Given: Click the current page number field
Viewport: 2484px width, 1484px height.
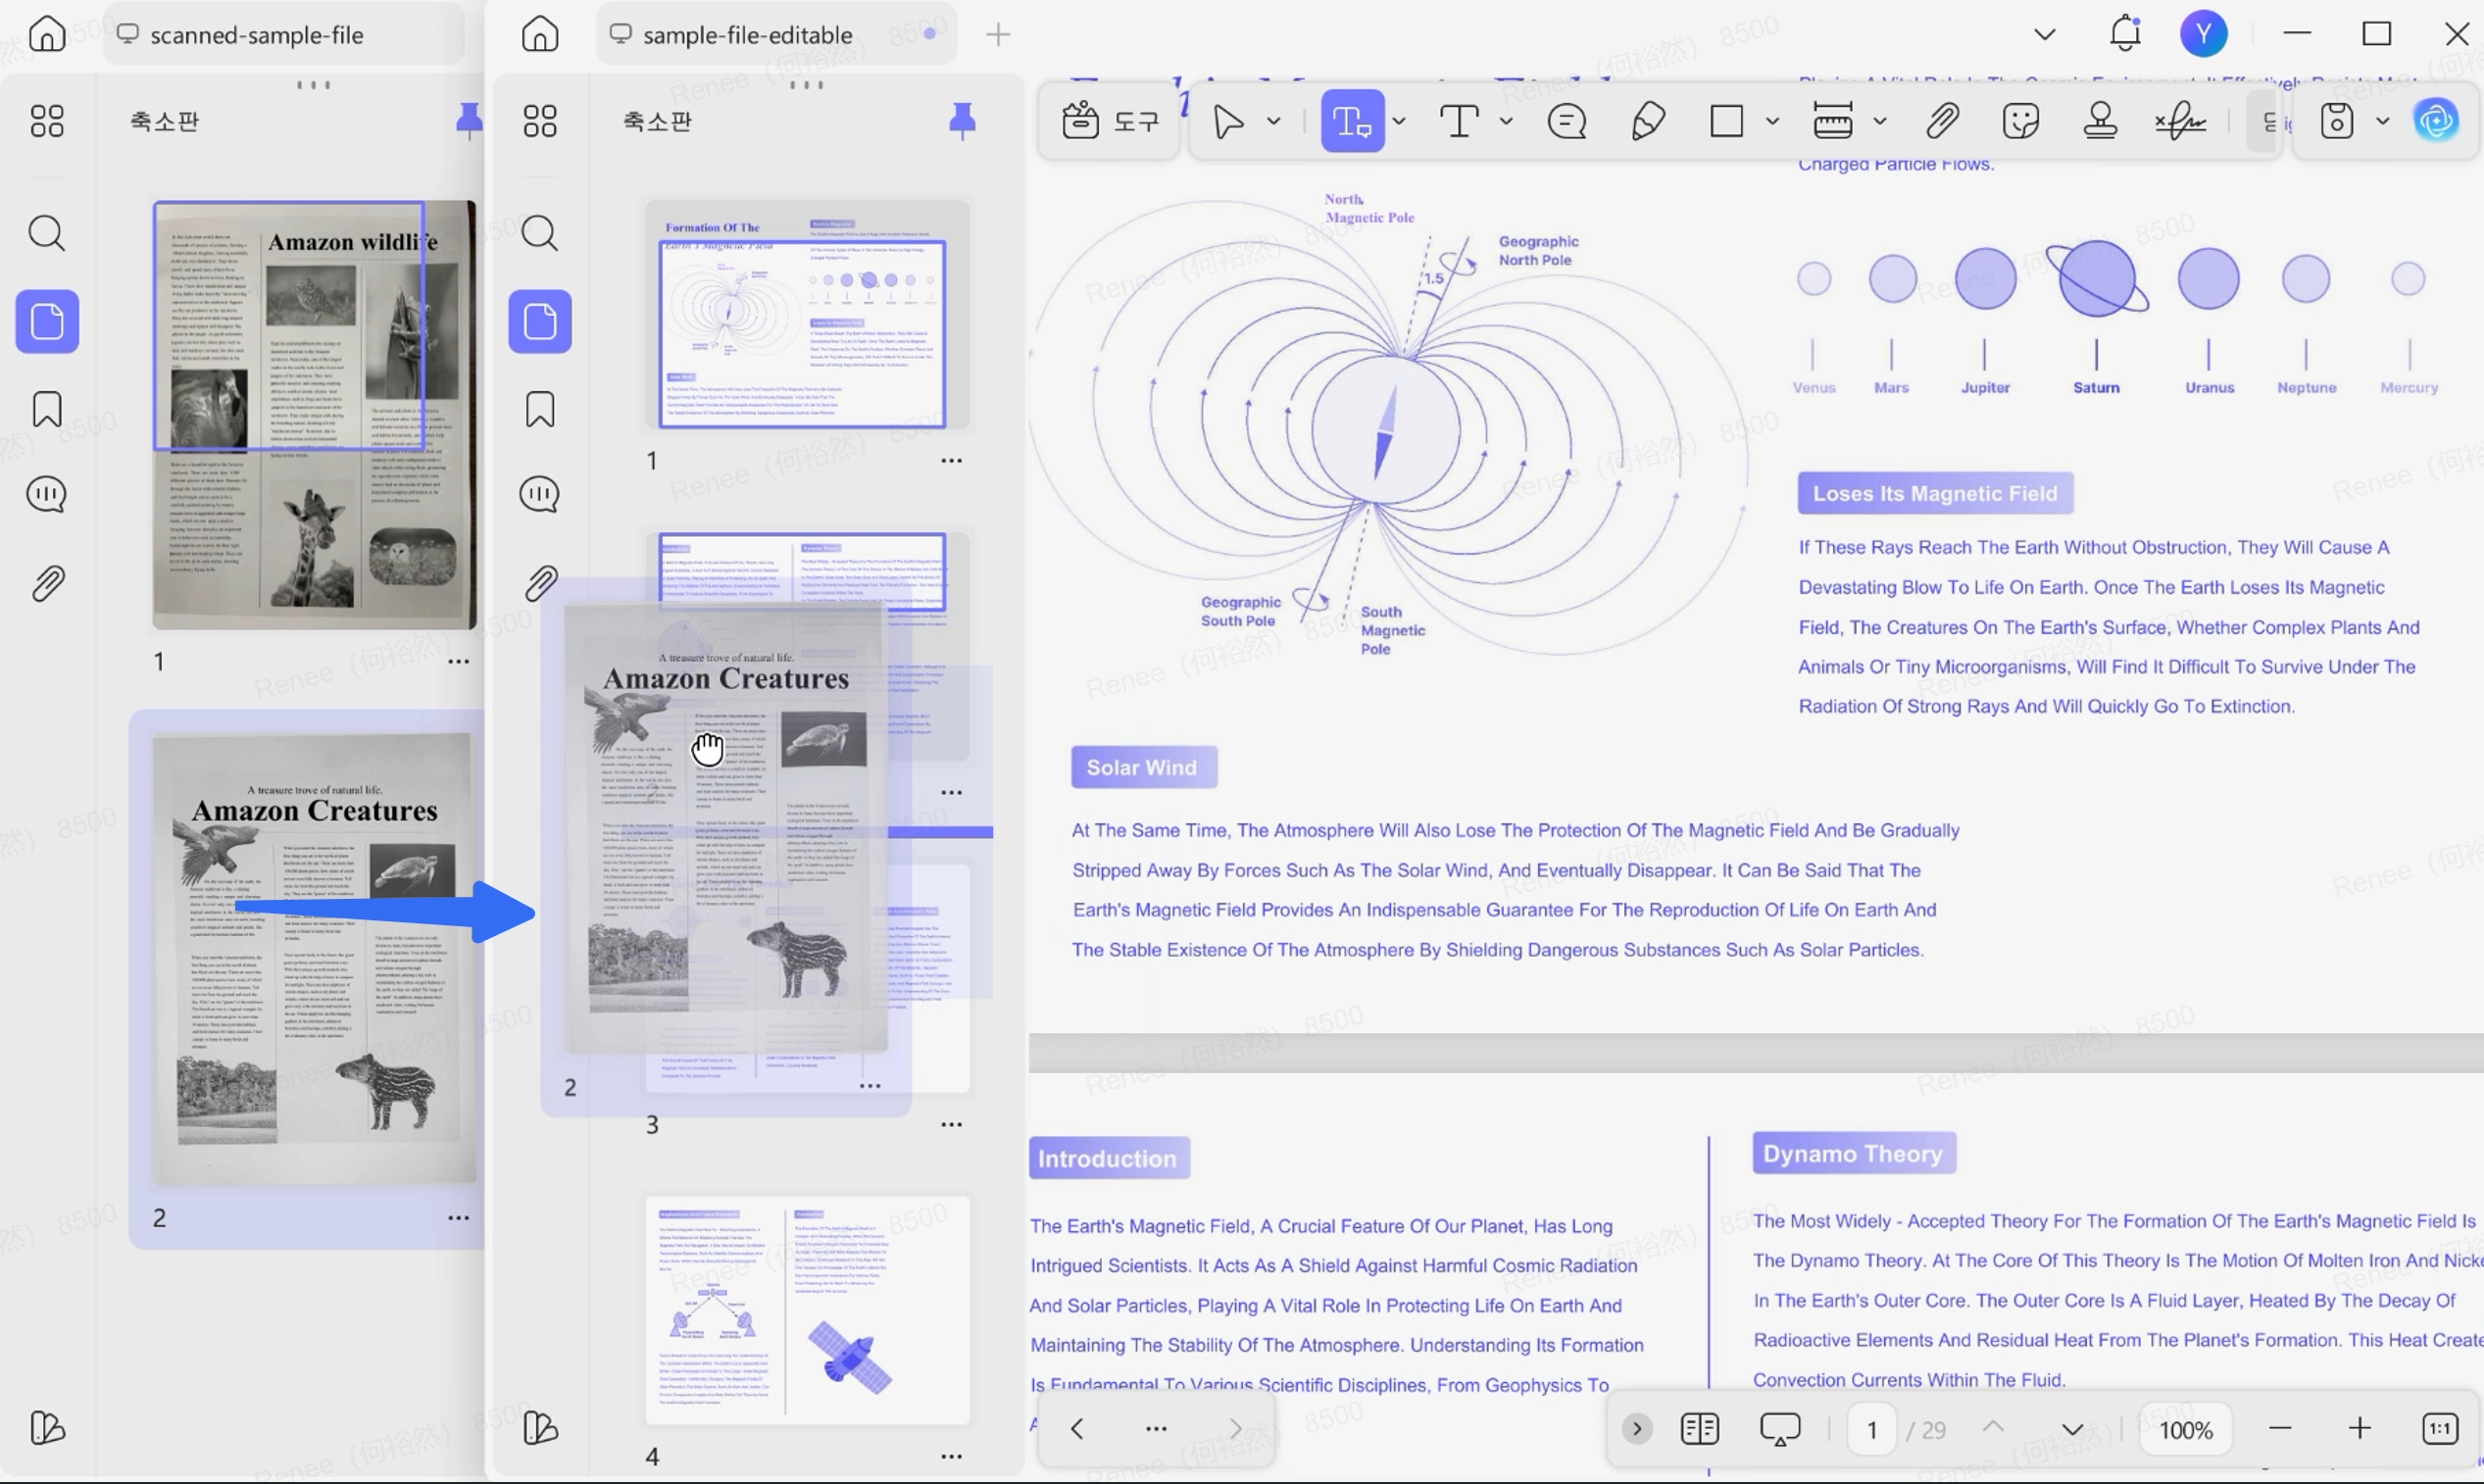Looking at the screenshot, I should point(1871,1429).
